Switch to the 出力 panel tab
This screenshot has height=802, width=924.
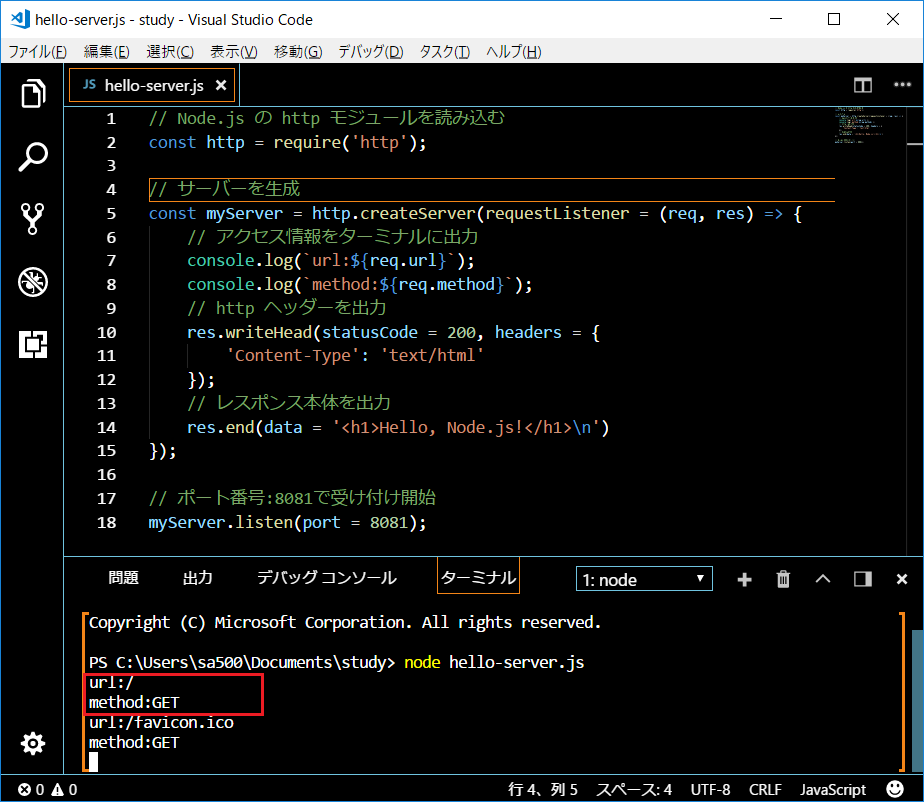[197, 576]
